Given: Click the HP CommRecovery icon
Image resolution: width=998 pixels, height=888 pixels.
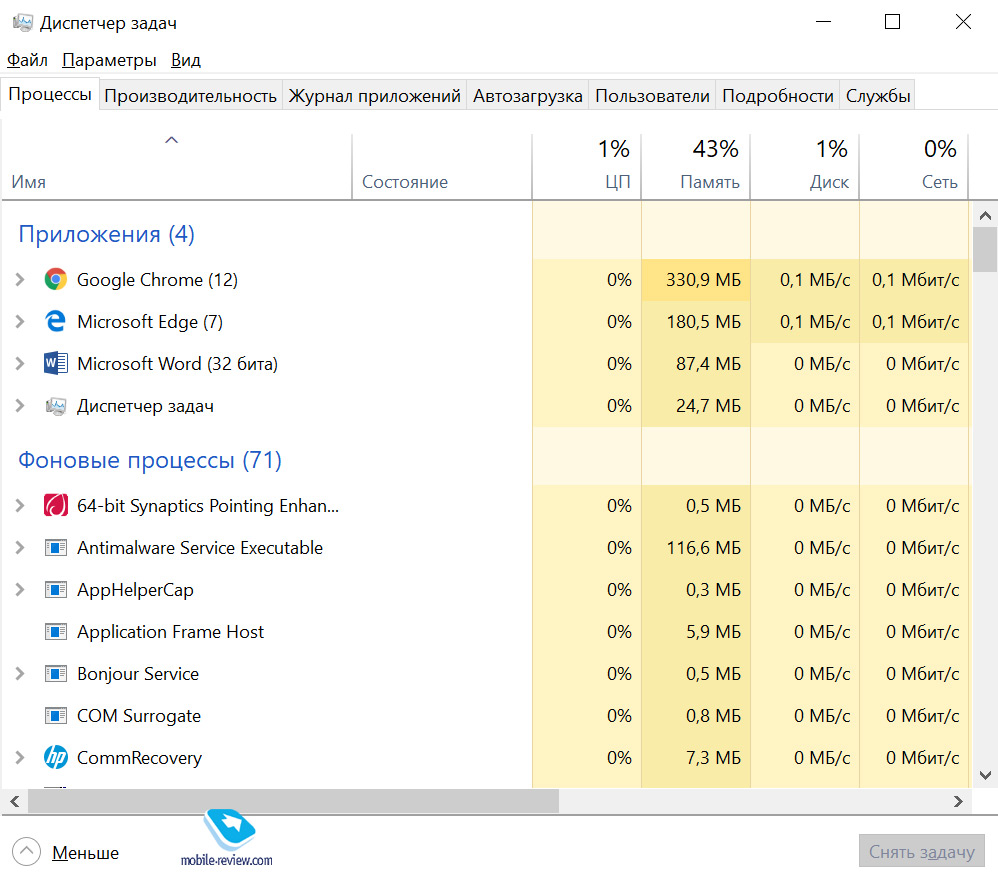Looking at the screenshot, I should tap(55, 758).
